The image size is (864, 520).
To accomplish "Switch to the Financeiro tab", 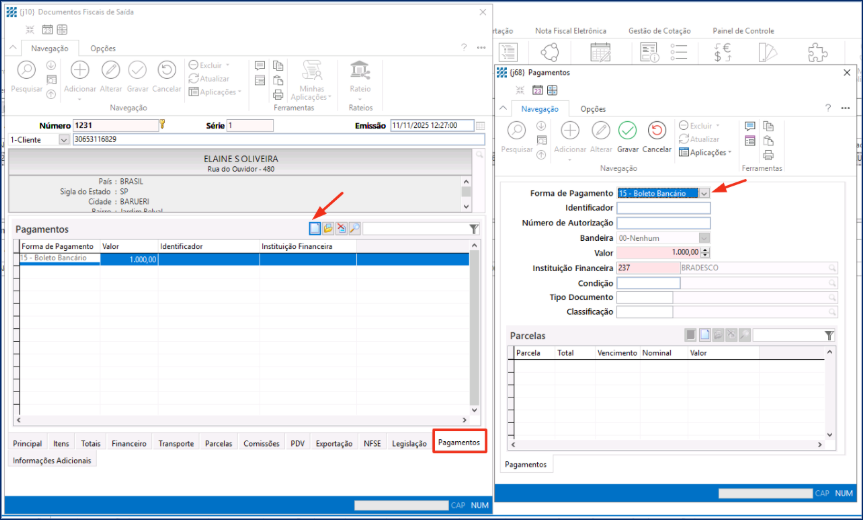I will 129,443.
